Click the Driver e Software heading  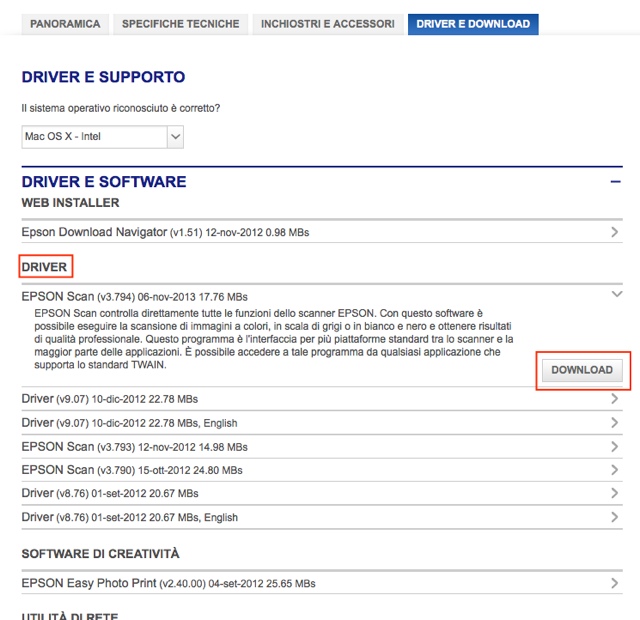pos(104,182)
